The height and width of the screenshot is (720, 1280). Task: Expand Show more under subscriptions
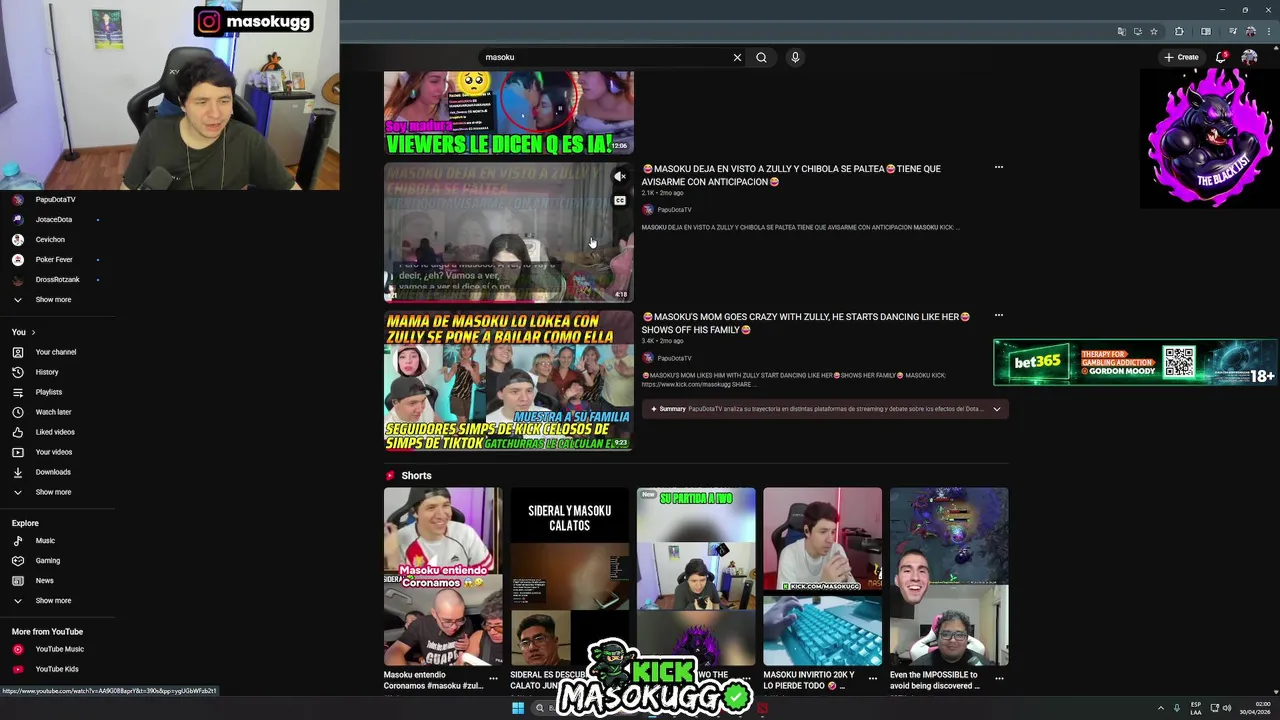coord(53,299)
